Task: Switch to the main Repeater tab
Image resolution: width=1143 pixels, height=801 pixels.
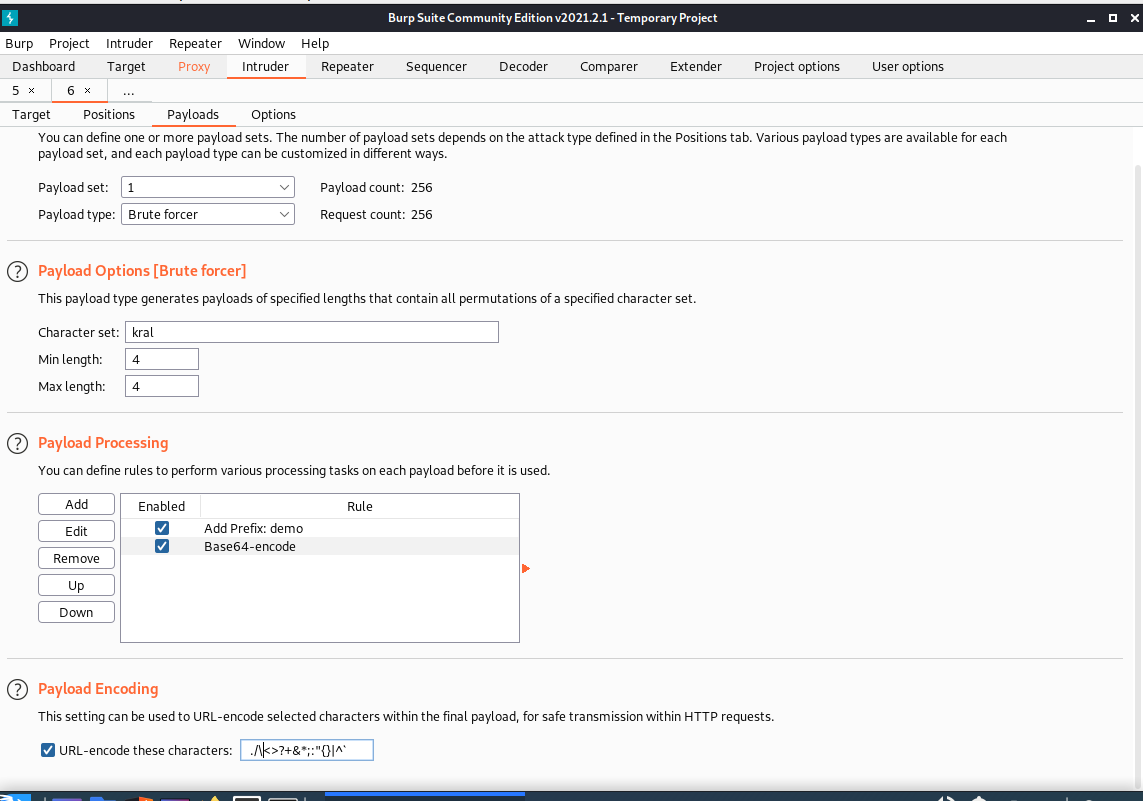Action: (347, 66)
